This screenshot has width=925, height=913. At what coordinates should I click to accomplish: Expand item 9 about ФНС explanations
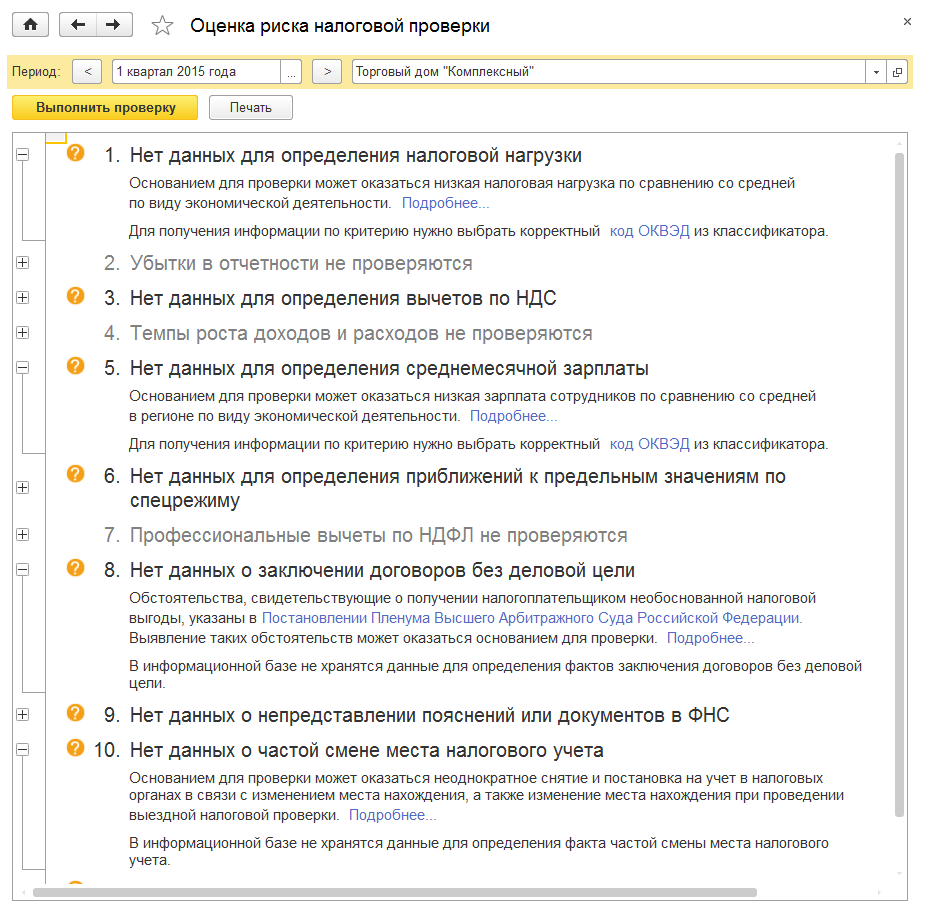pos(23,715)
